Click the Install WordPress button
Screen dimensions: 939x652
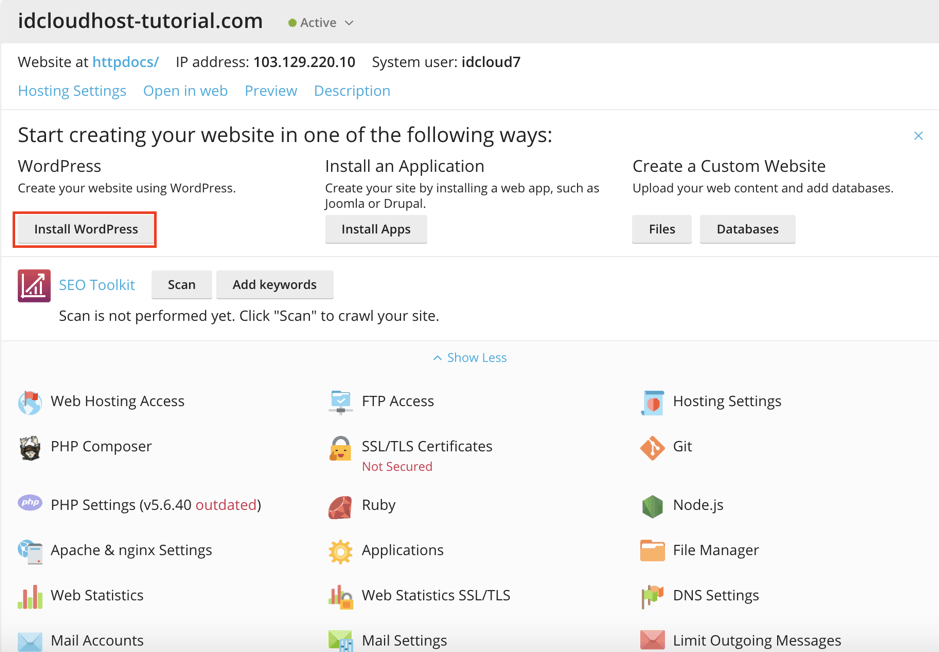(x=84, y=229)
